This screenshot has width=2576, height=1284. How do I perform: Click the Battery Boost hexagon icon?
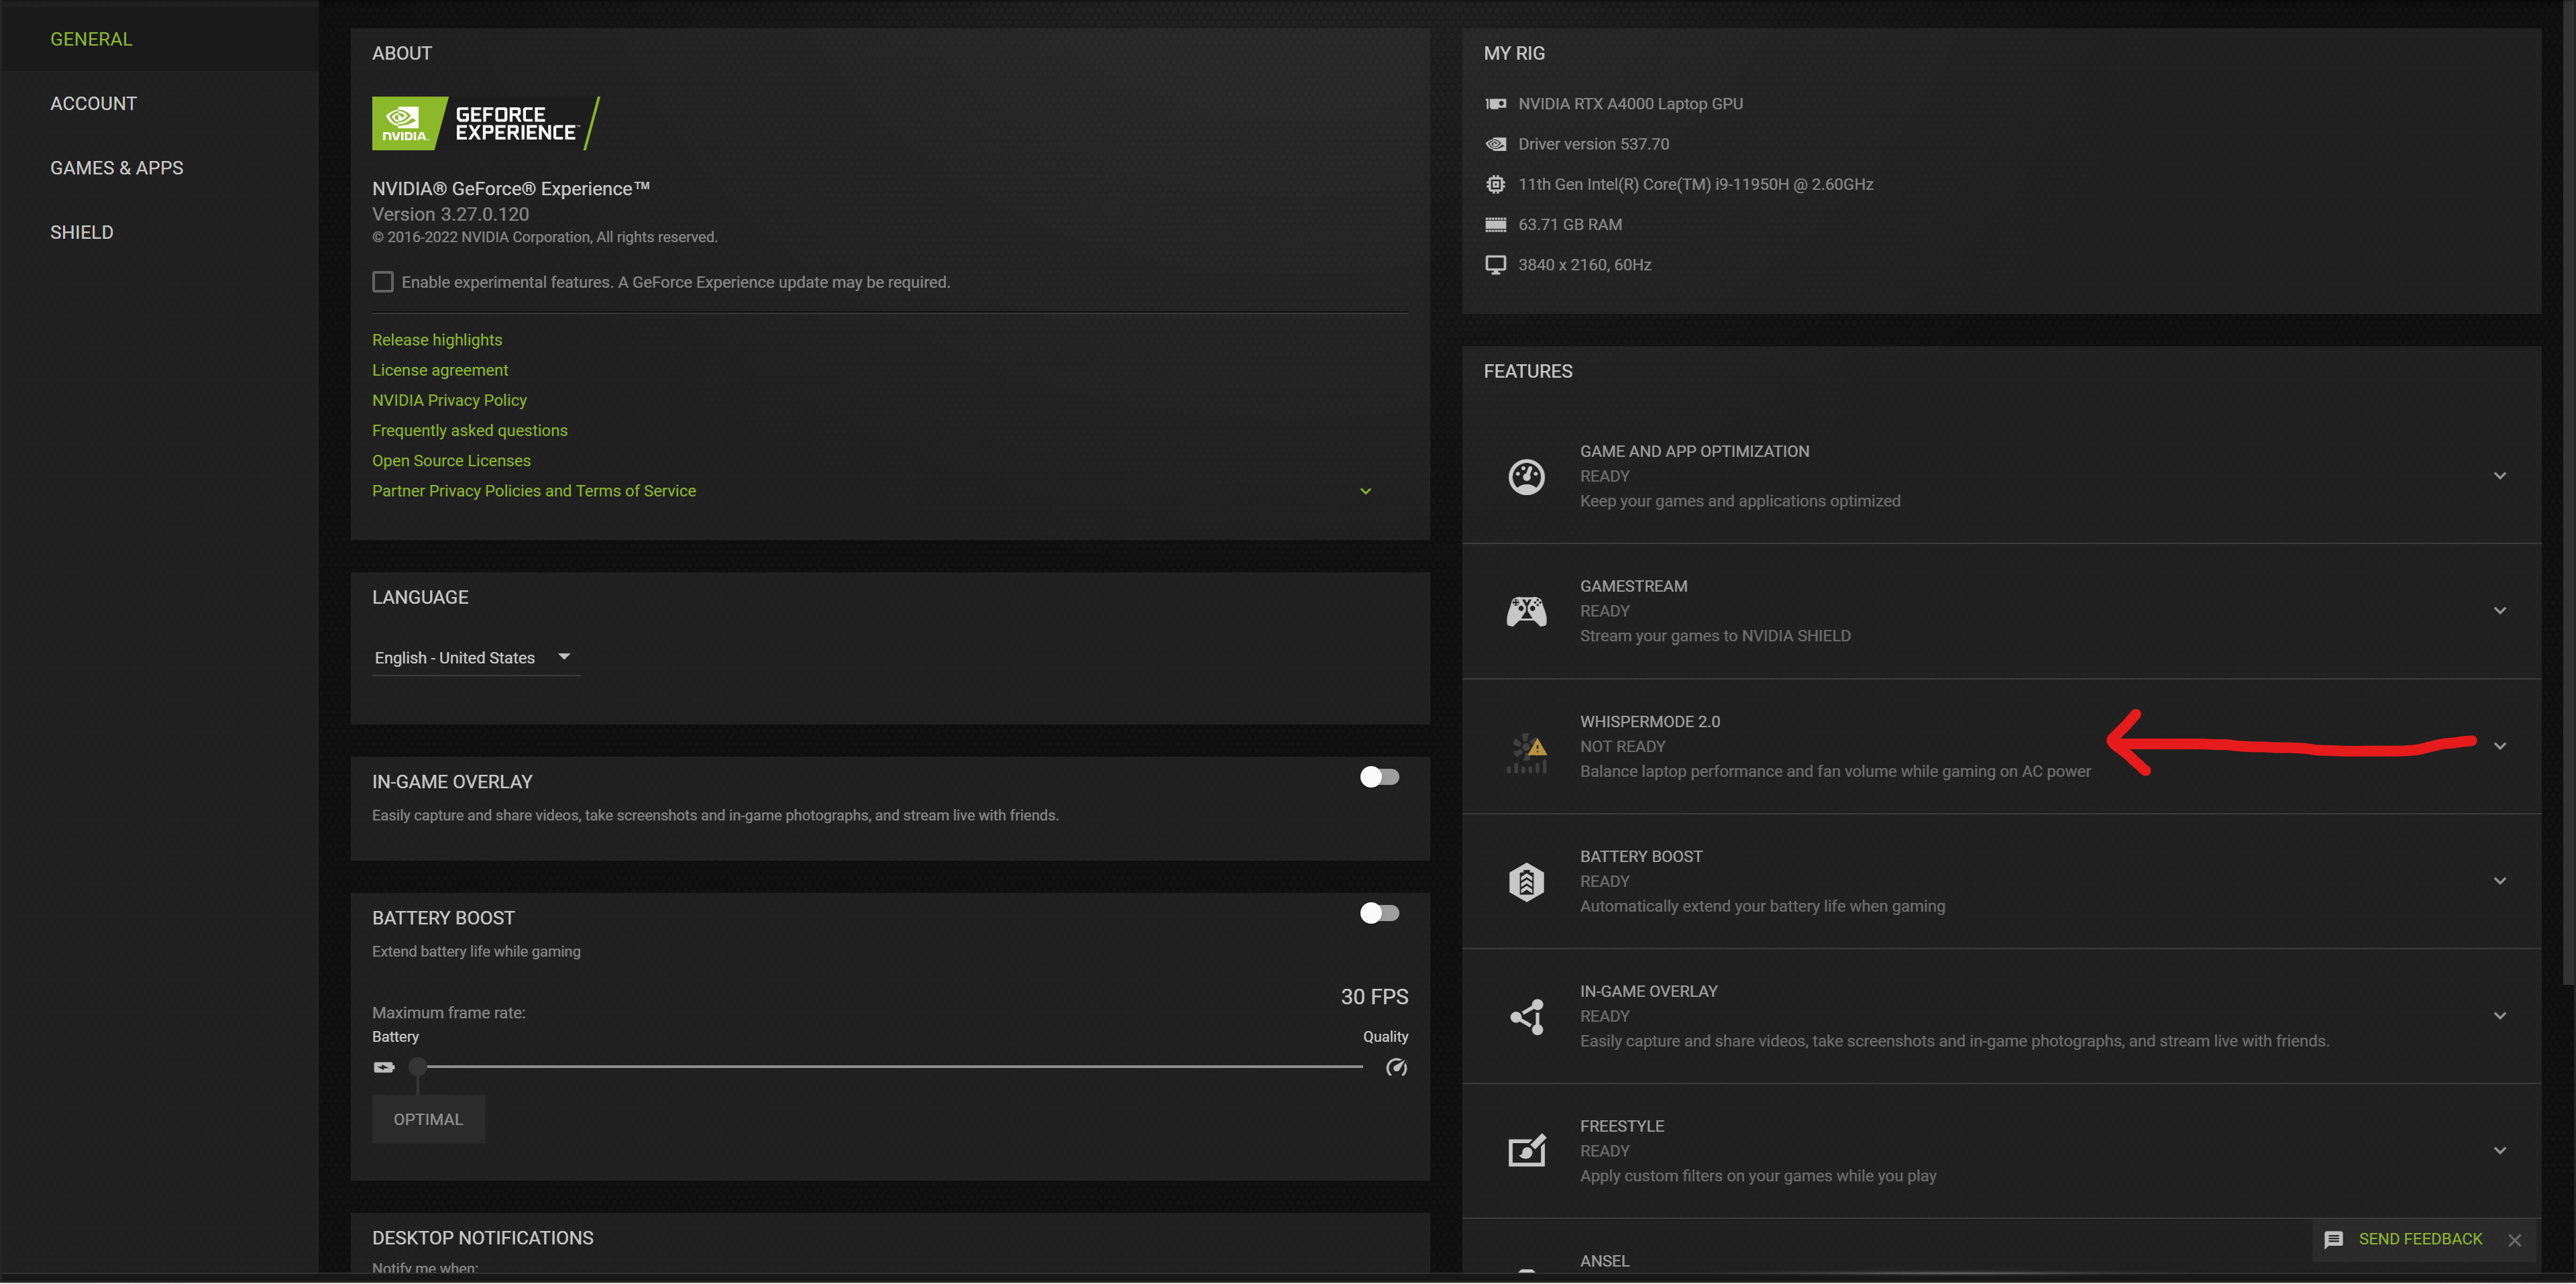click(1526, 882)
